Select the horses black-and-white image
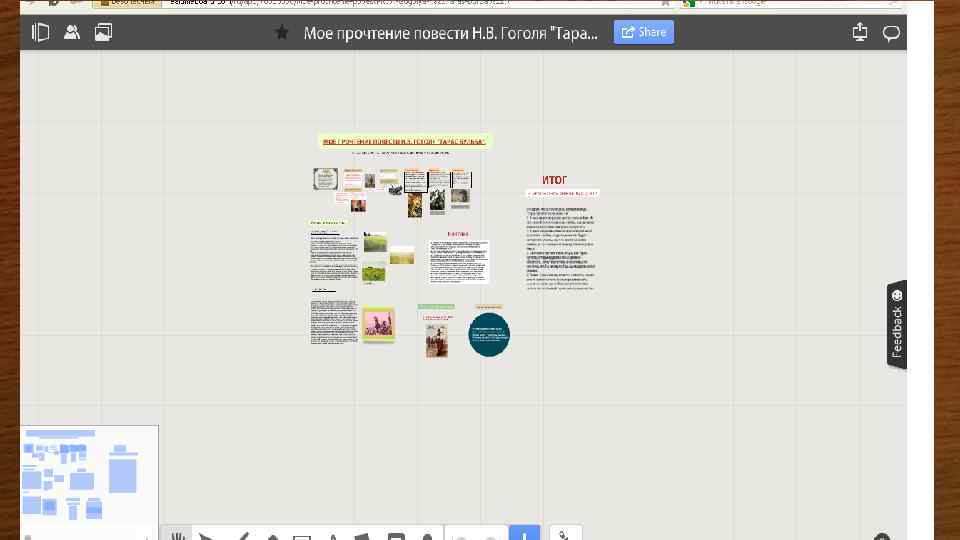The height and width of the screenshot is (540, 960). coord(437,200)
